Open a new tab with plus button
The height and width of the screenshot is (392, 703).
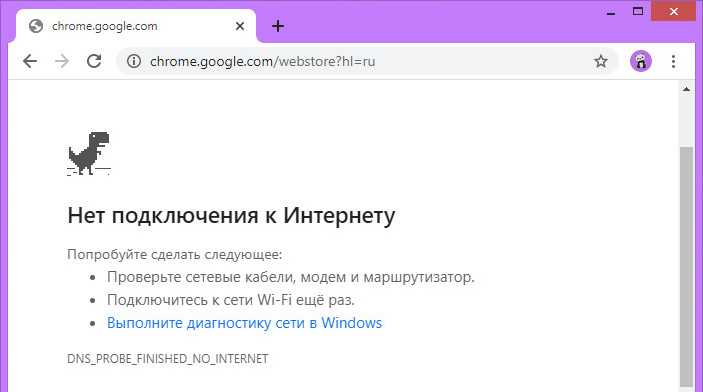coord(278,26)
